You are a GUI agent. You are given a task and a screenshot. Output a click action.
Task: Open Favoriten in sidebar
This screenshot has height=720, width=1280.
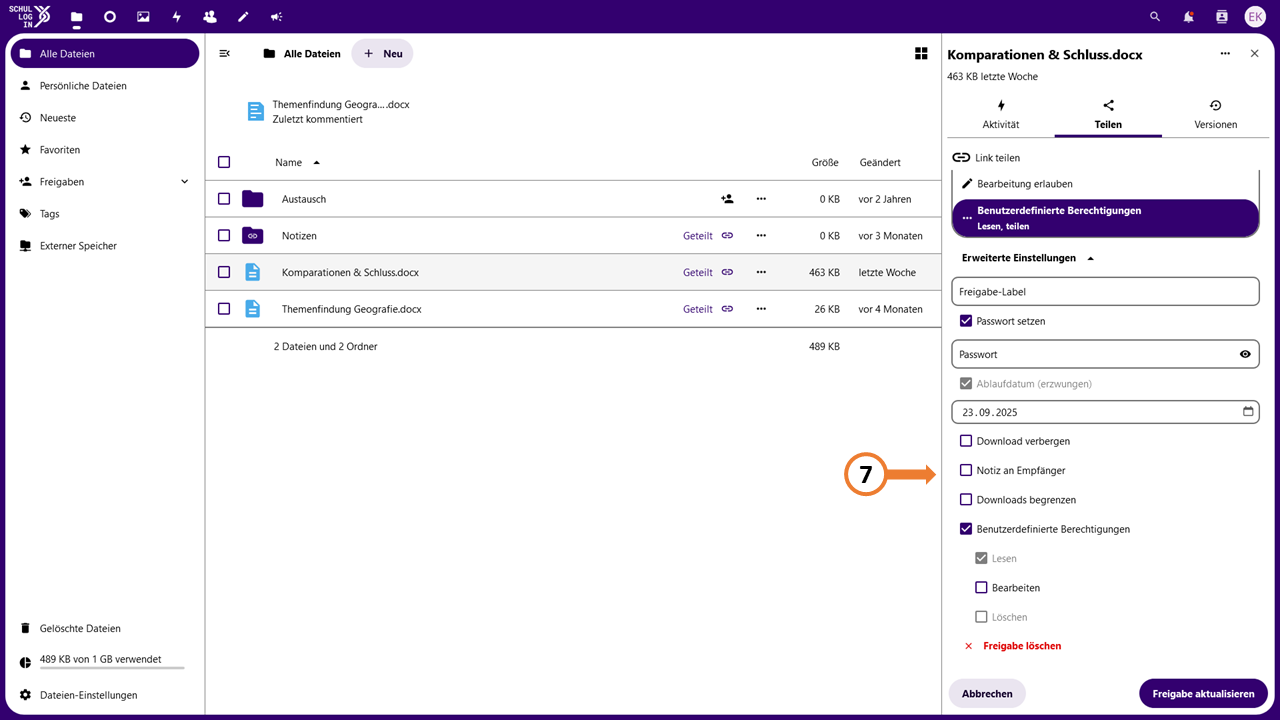coord(105,150)
